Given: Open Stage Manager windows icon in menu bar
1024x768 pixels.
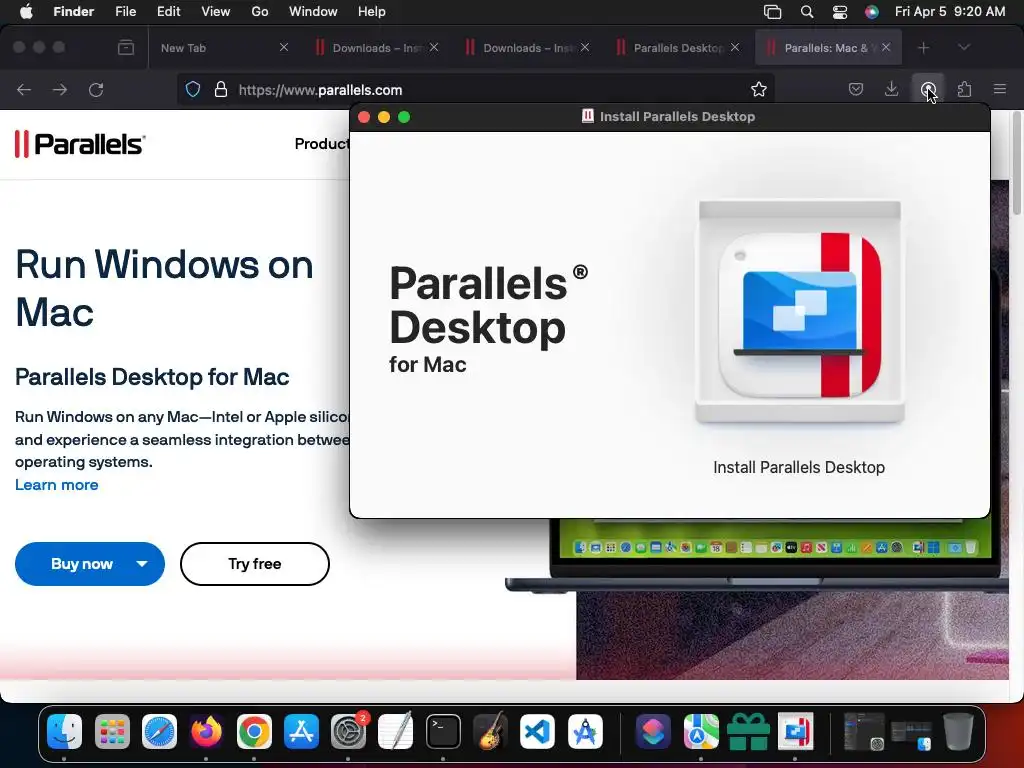Looking at the screenshot, I should 773,12.
